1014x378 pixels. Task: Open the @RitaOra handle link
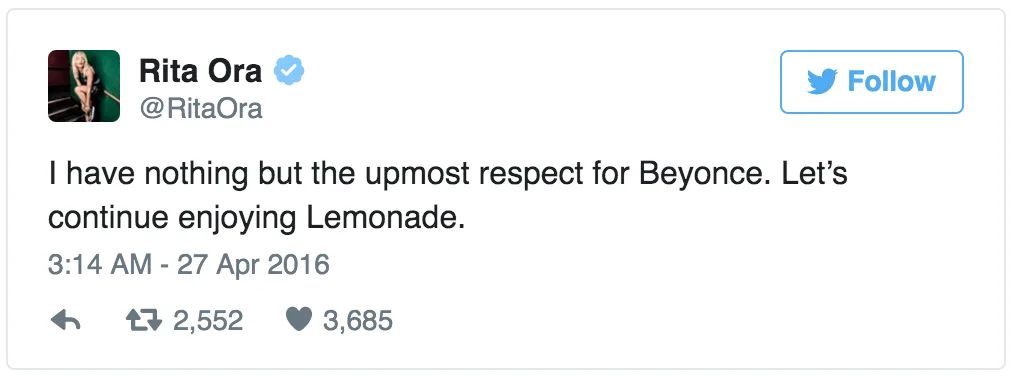point(200,109)
